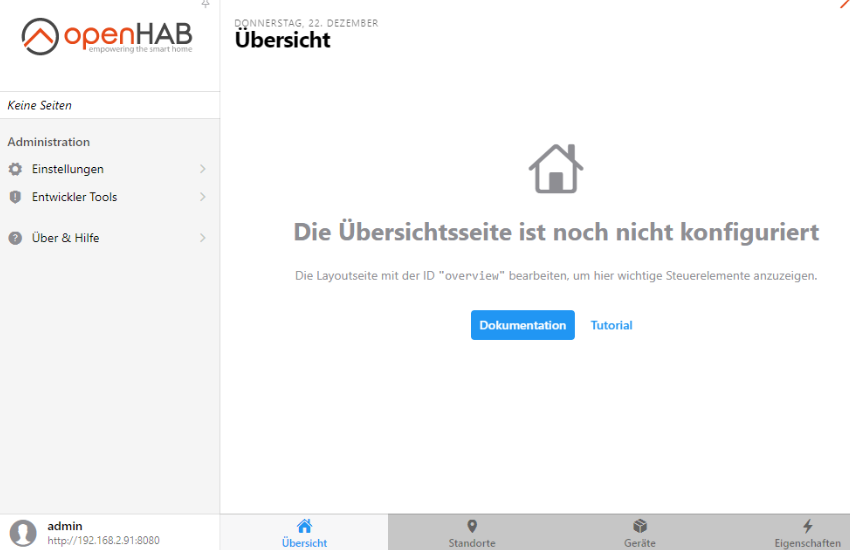This screenshot has width=850, height=550.
Task: Open the Über & Hilfe menu entry
Action: (110, 238)
